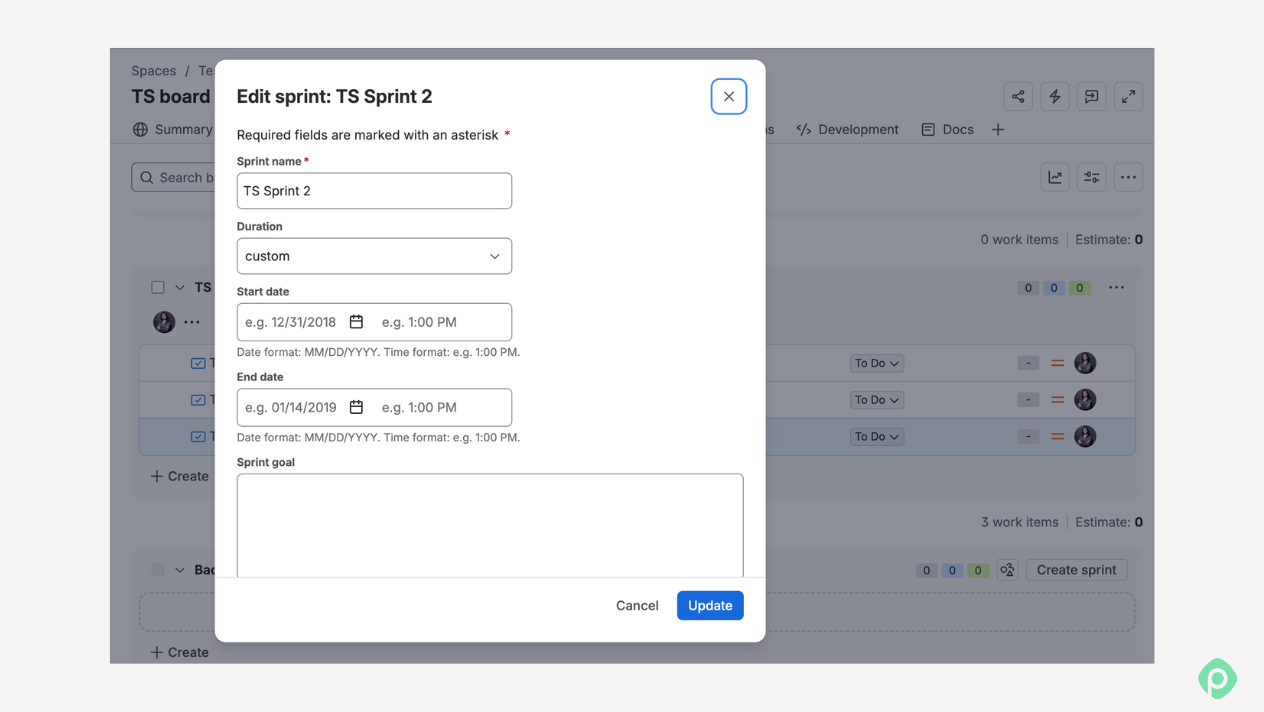1264x712 pixels.
Task: Open the End date calendar picker icon
Action: [356, 407]
